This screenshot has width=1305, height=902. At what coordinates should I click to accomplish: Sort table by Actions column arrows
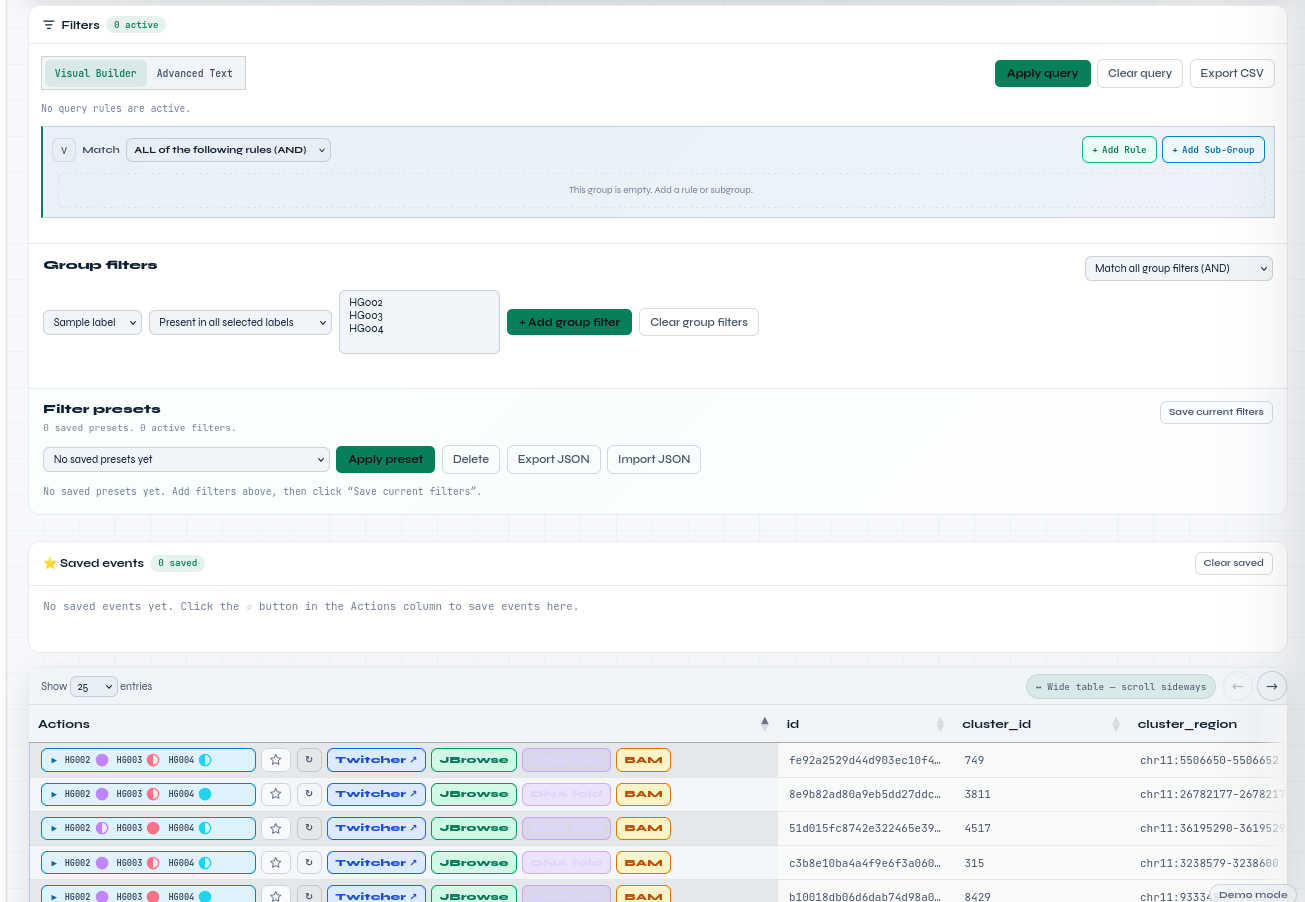[x=765, y=724]
